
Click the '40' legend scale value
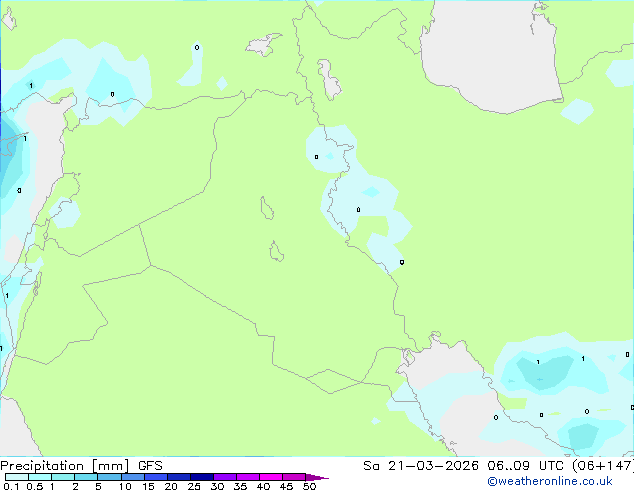tap(263, 486)
